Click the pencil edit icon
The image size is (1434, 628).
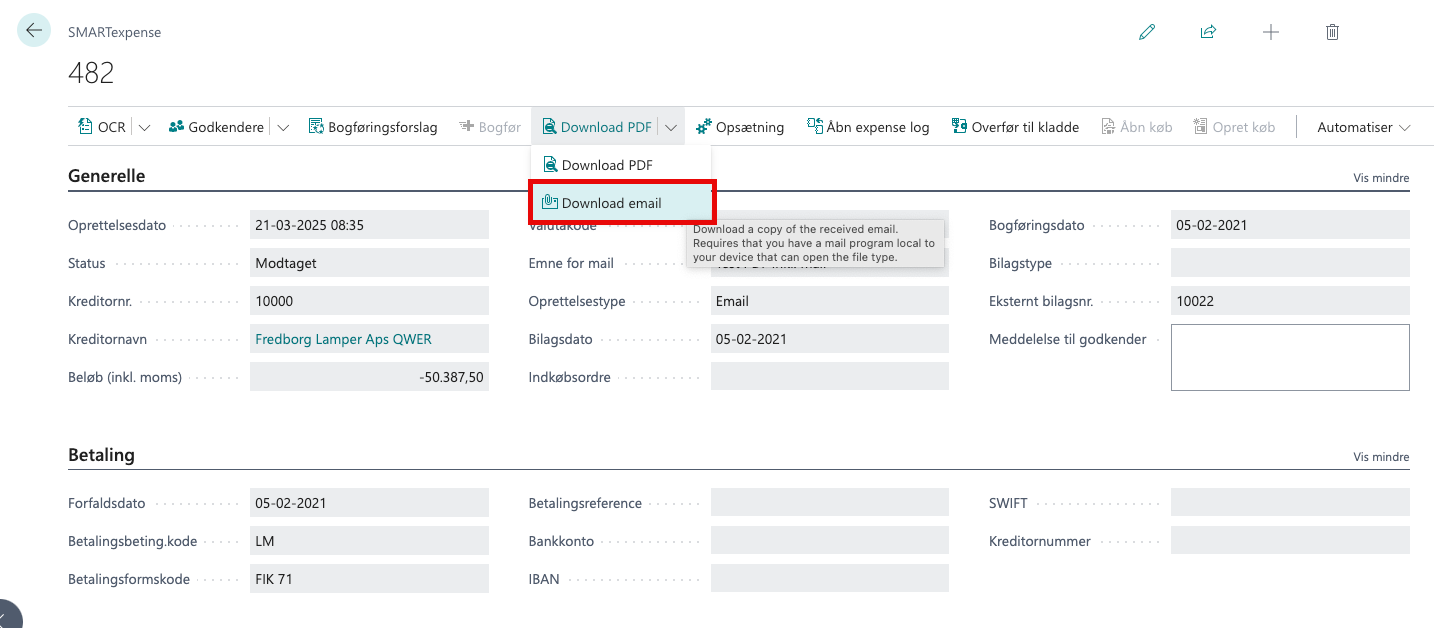point(1147,32)
